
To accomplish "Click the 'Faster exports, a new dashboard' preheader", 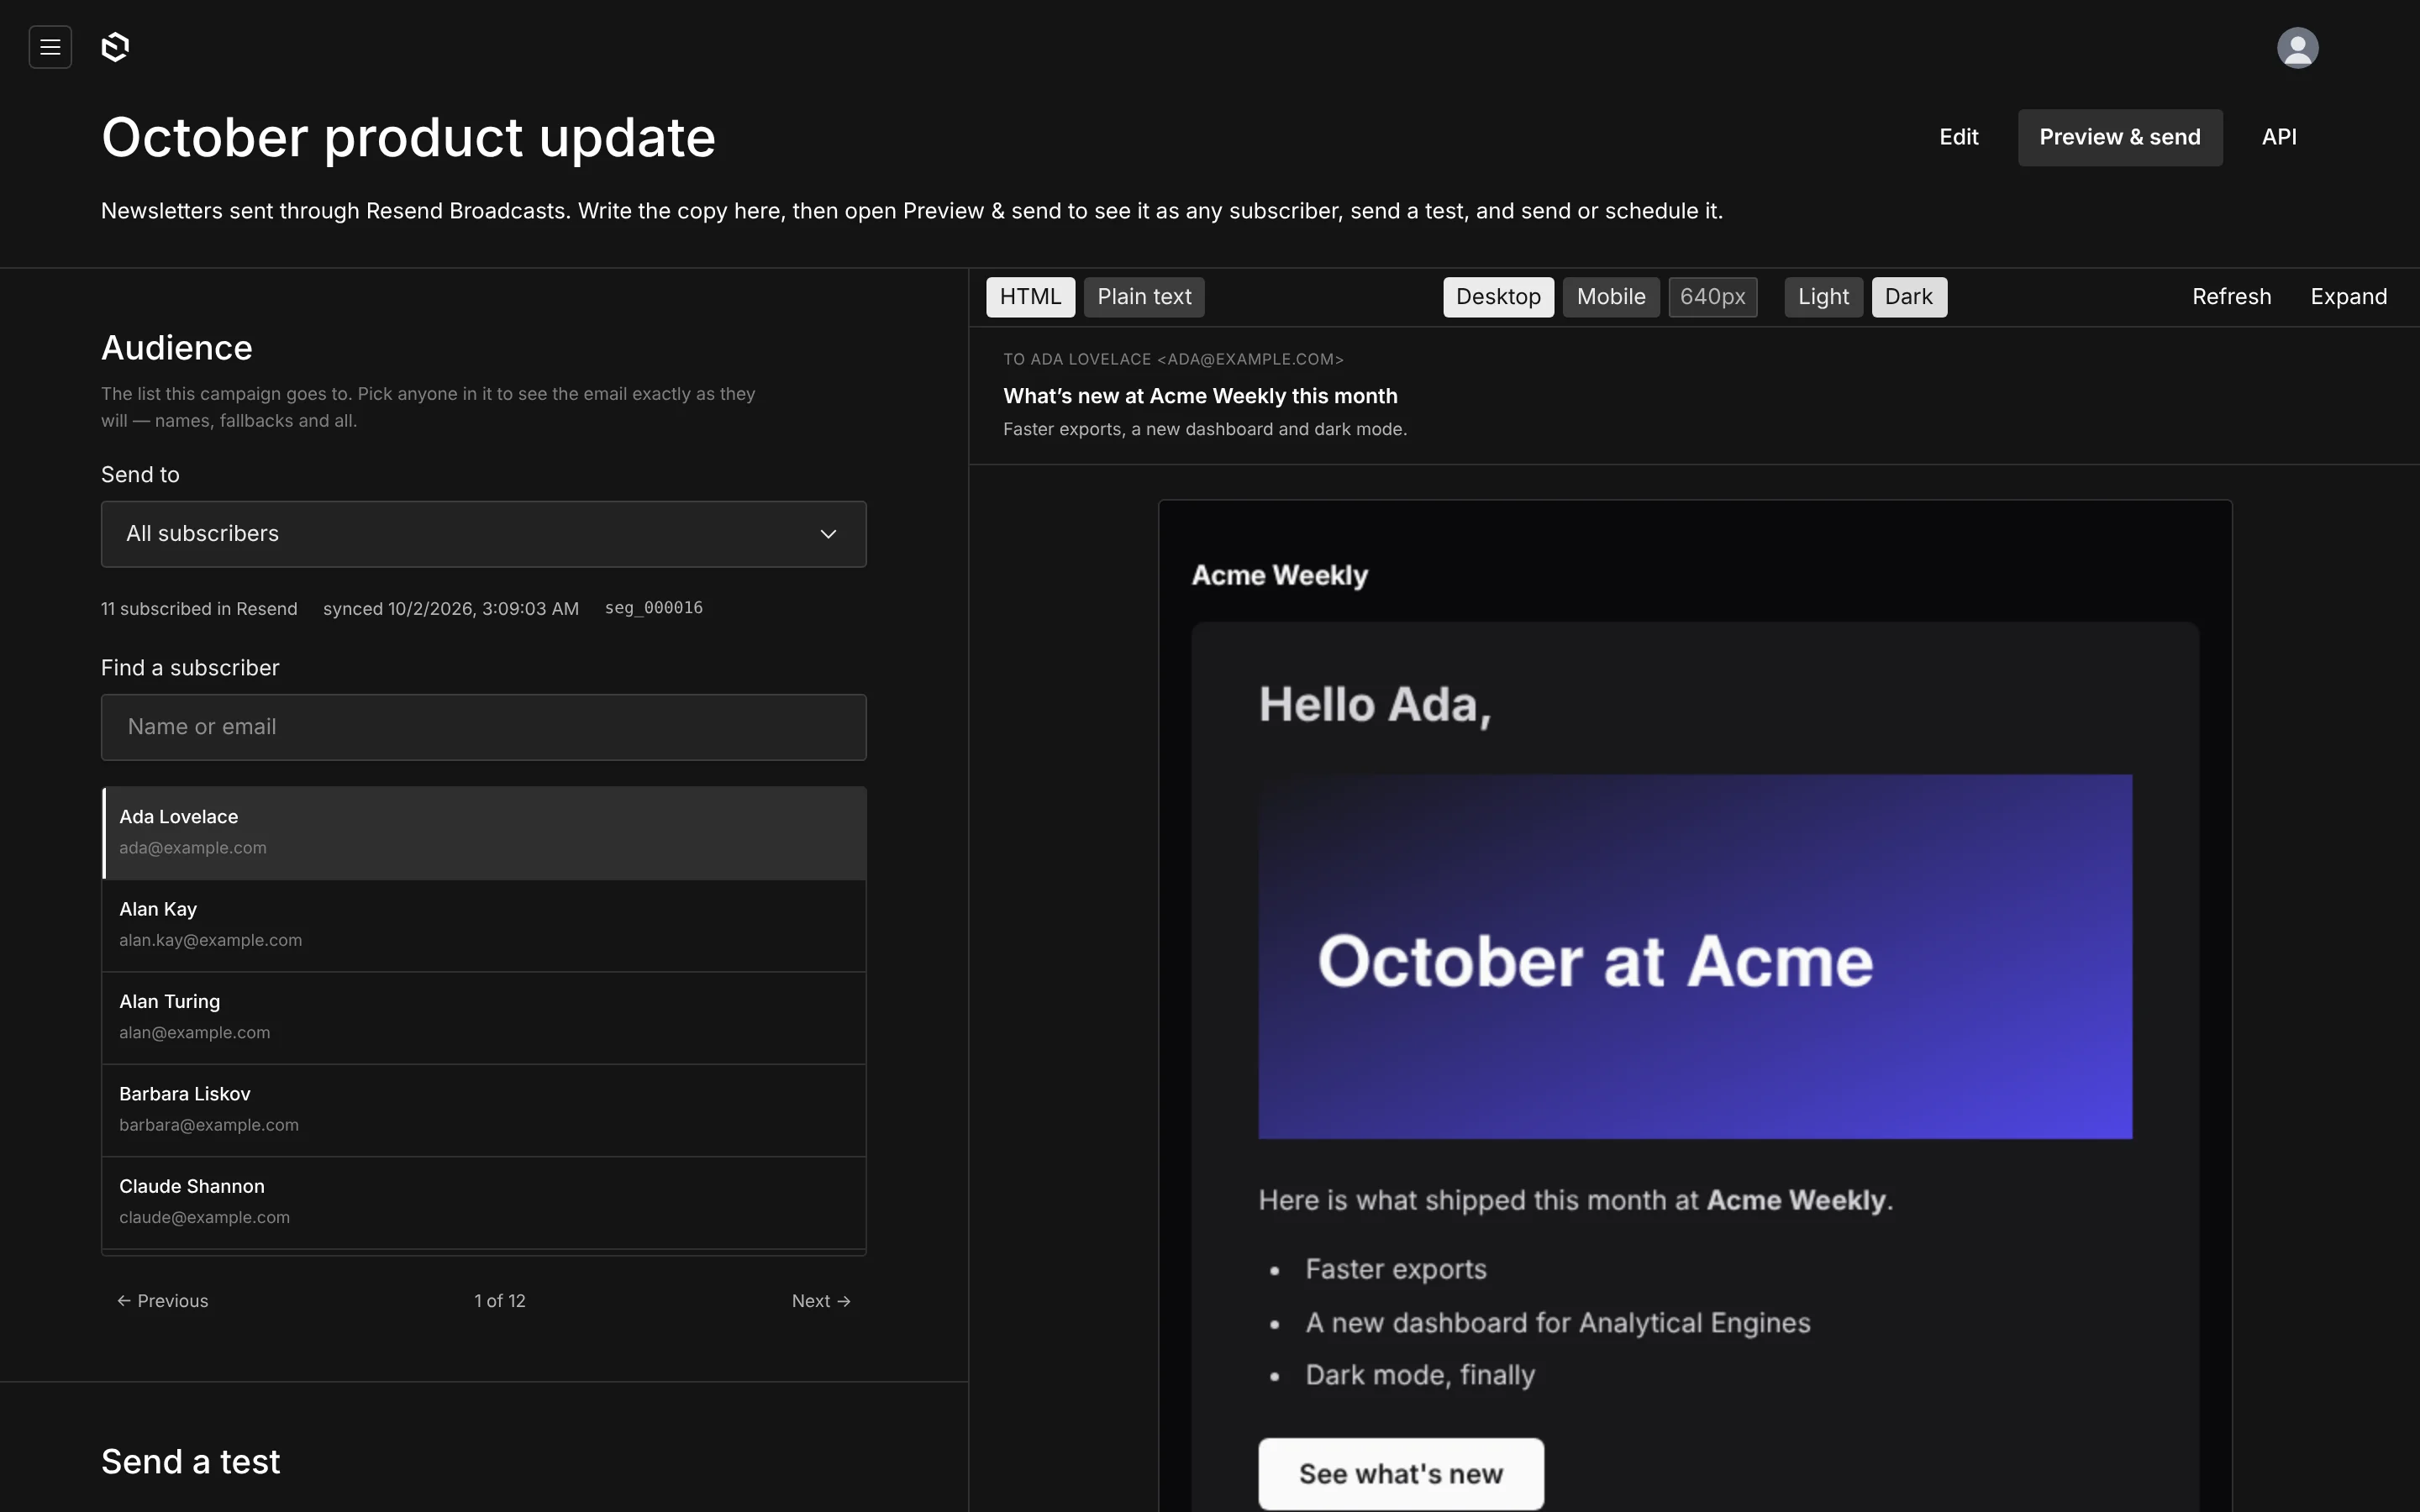I will [x=1205, y=429].
